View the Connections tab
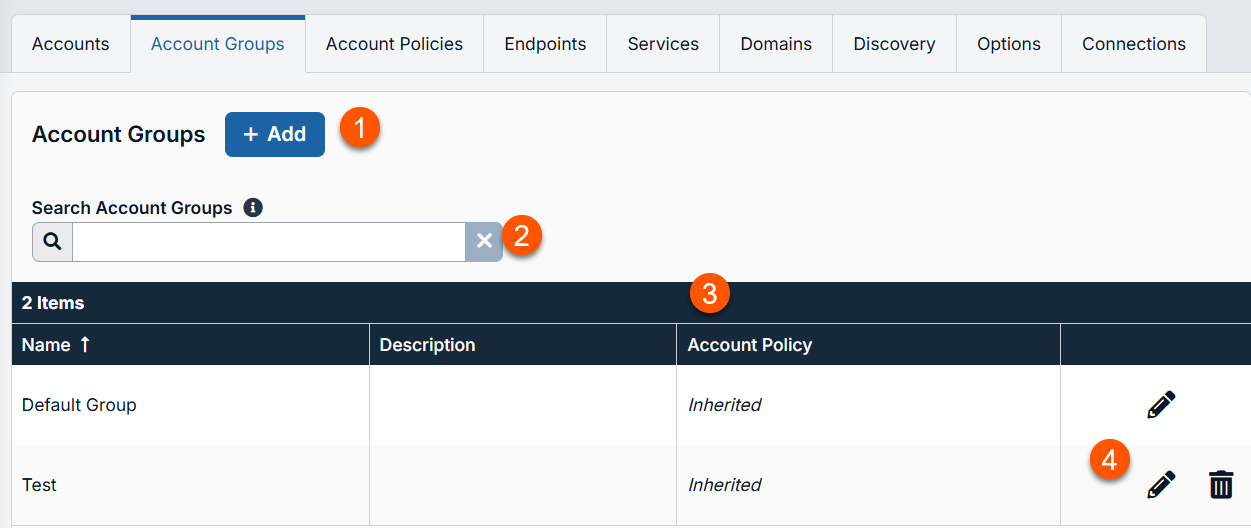The height and width of the screenshot is (528, 1251). 1133,44
